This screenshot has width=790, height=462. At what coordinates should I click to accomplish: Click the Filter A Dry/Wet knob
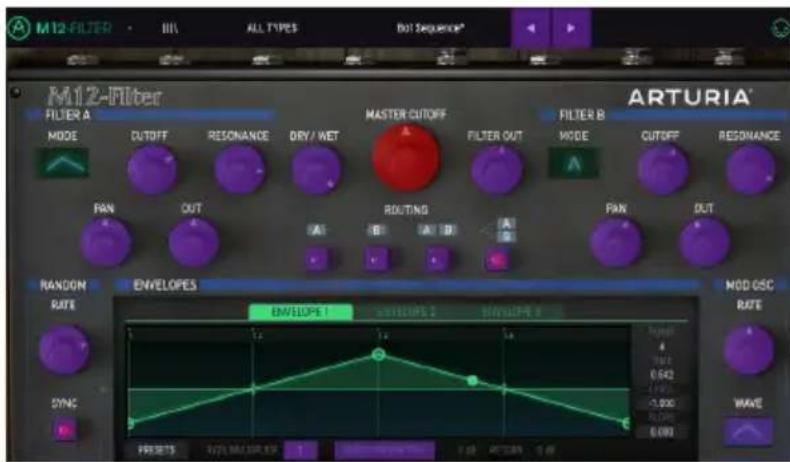[316, 170]
